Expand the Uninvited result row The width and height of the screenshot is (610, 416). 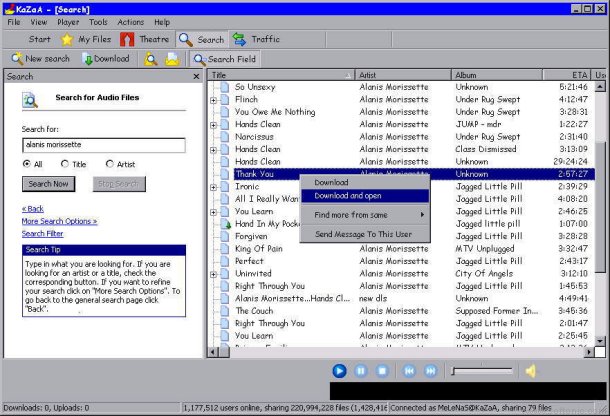213,275
